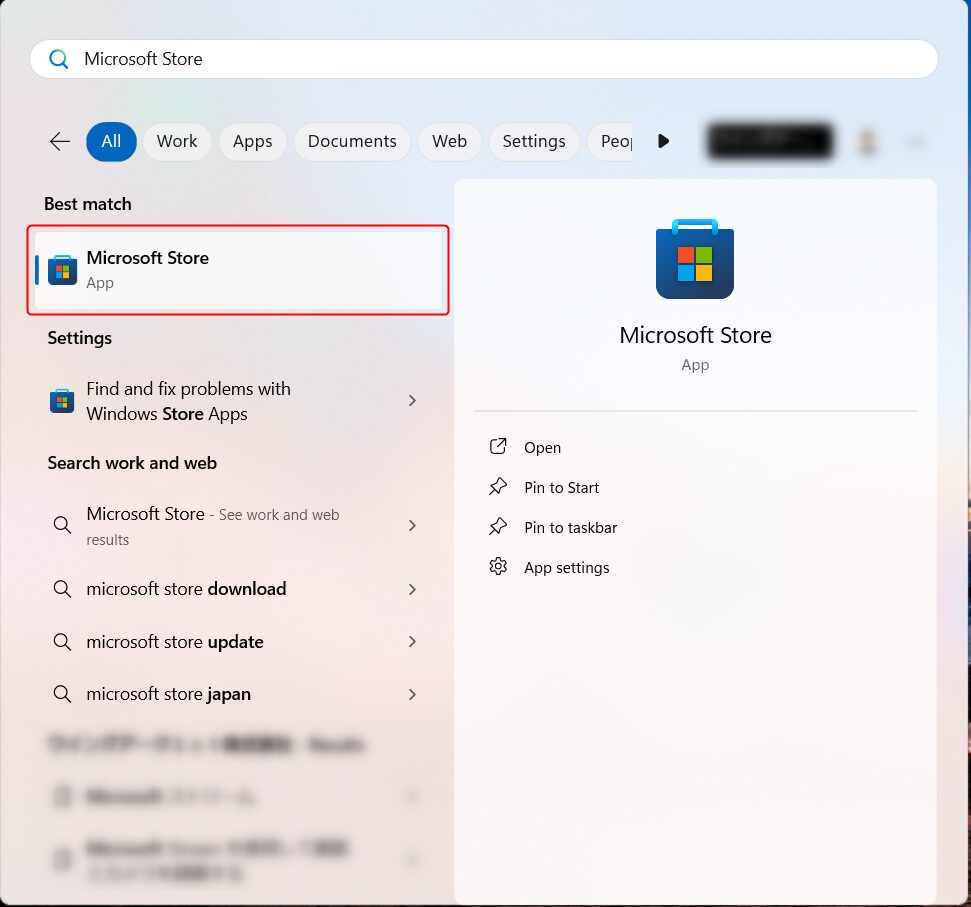Switch to the Documents filter tab

coord(352,142)
